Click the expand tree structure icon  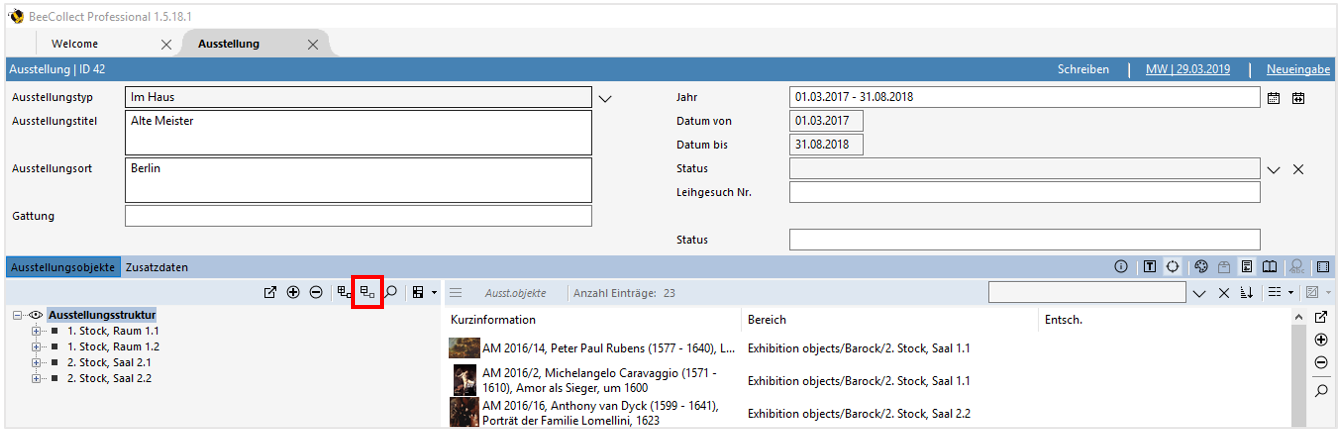coord(344,292)
